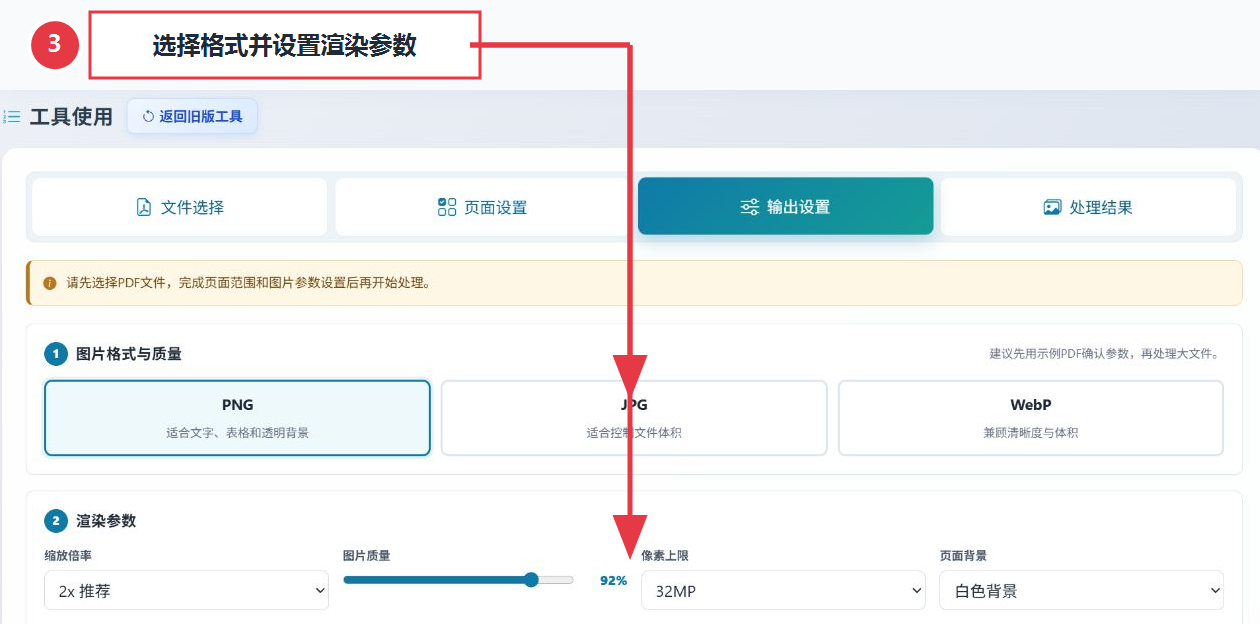1260x624 pixels.
Task: Click the 返回旧版工具 button
Action: (x=192, y=116)
